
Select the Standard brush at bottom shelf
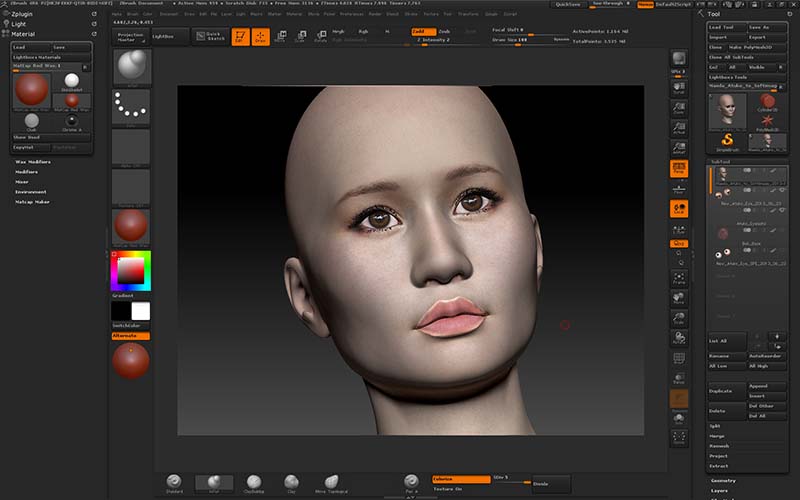pyautogui.click(x=174, y=483)
